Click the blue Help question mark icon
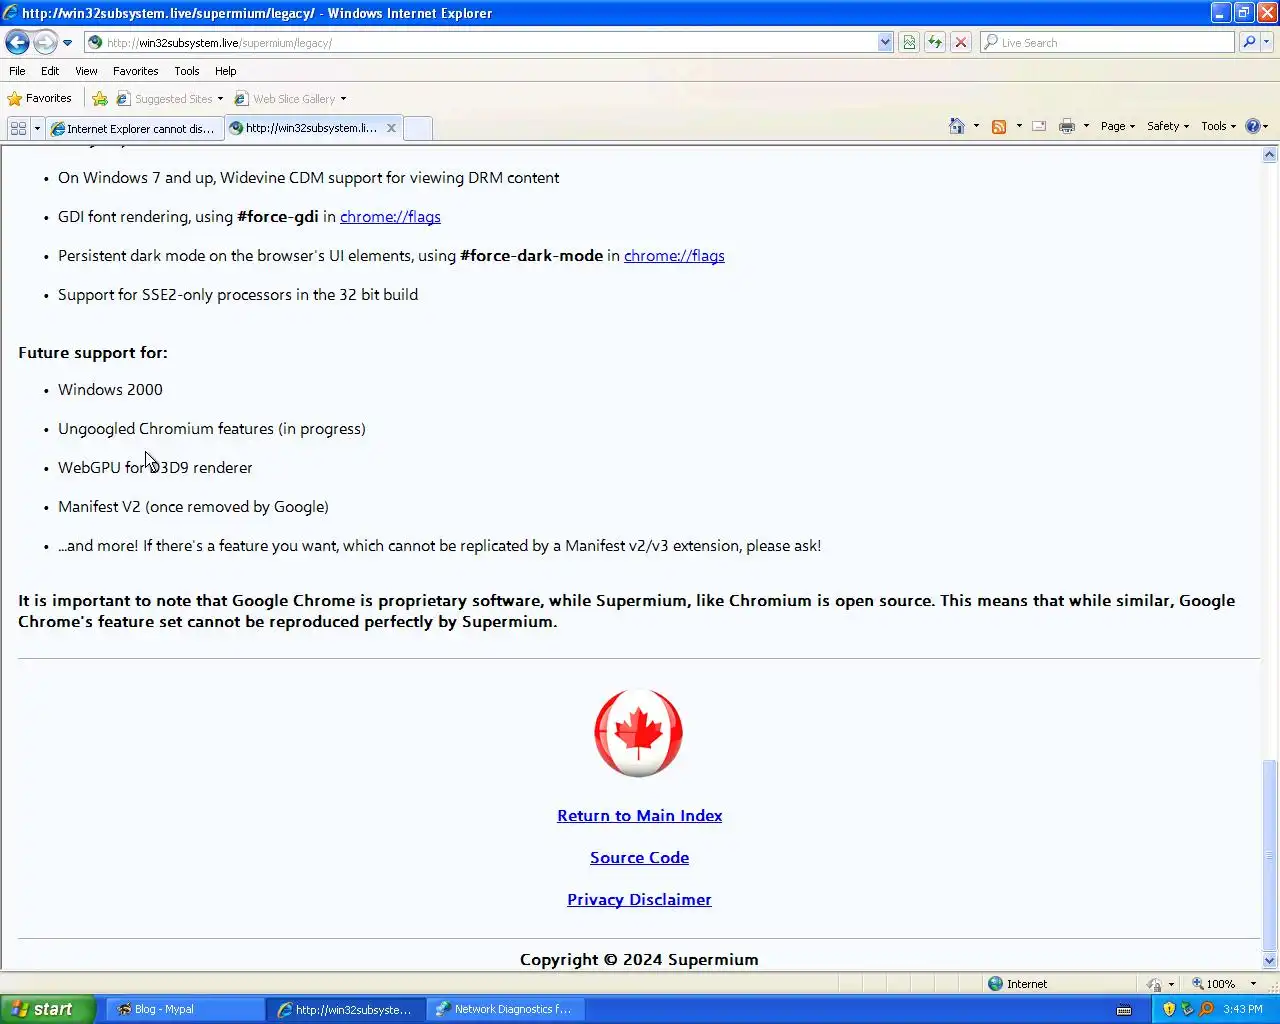The image size is (1280, 1024). (x=1252, y=126)
